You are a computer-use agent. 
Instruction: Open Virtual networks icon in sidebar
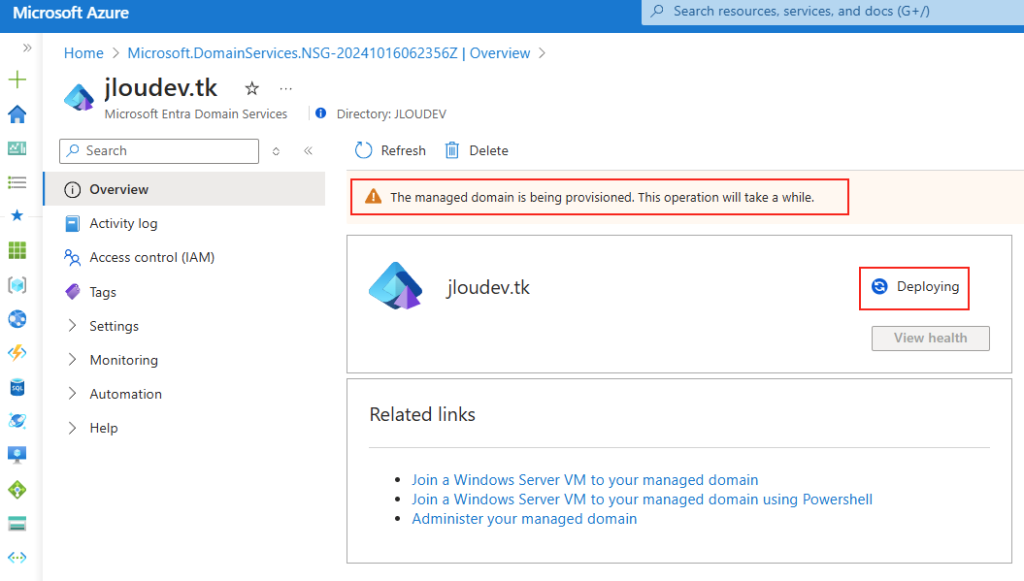tap(17, 557)
